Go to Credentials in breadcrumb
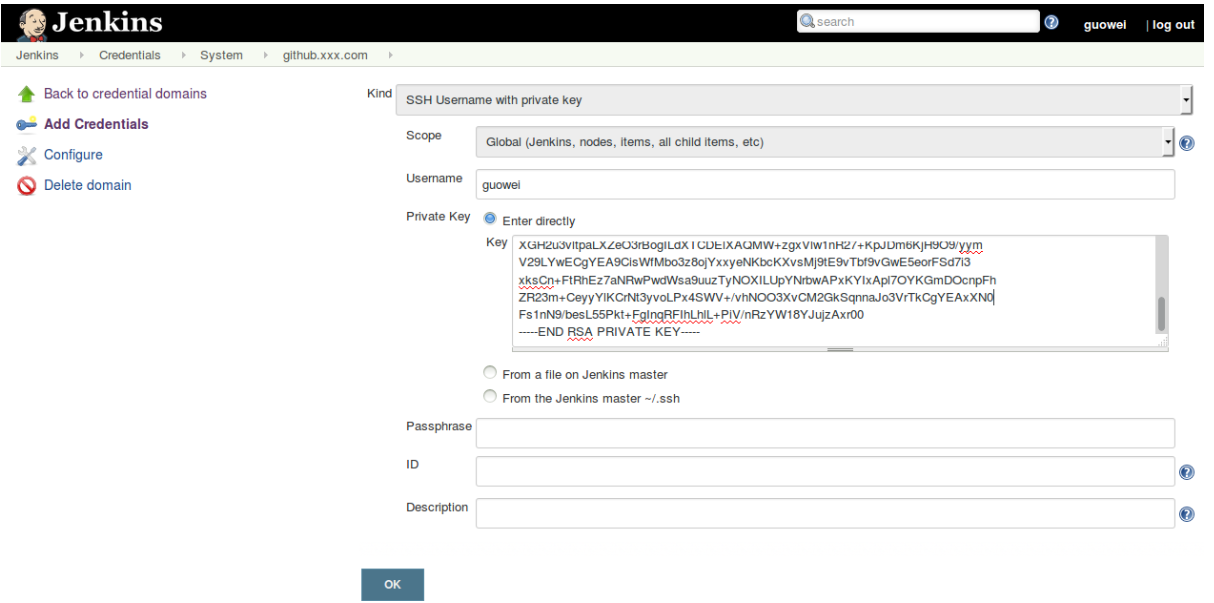The width and height of the screenshot is (1214, 603). pos(129,56)
